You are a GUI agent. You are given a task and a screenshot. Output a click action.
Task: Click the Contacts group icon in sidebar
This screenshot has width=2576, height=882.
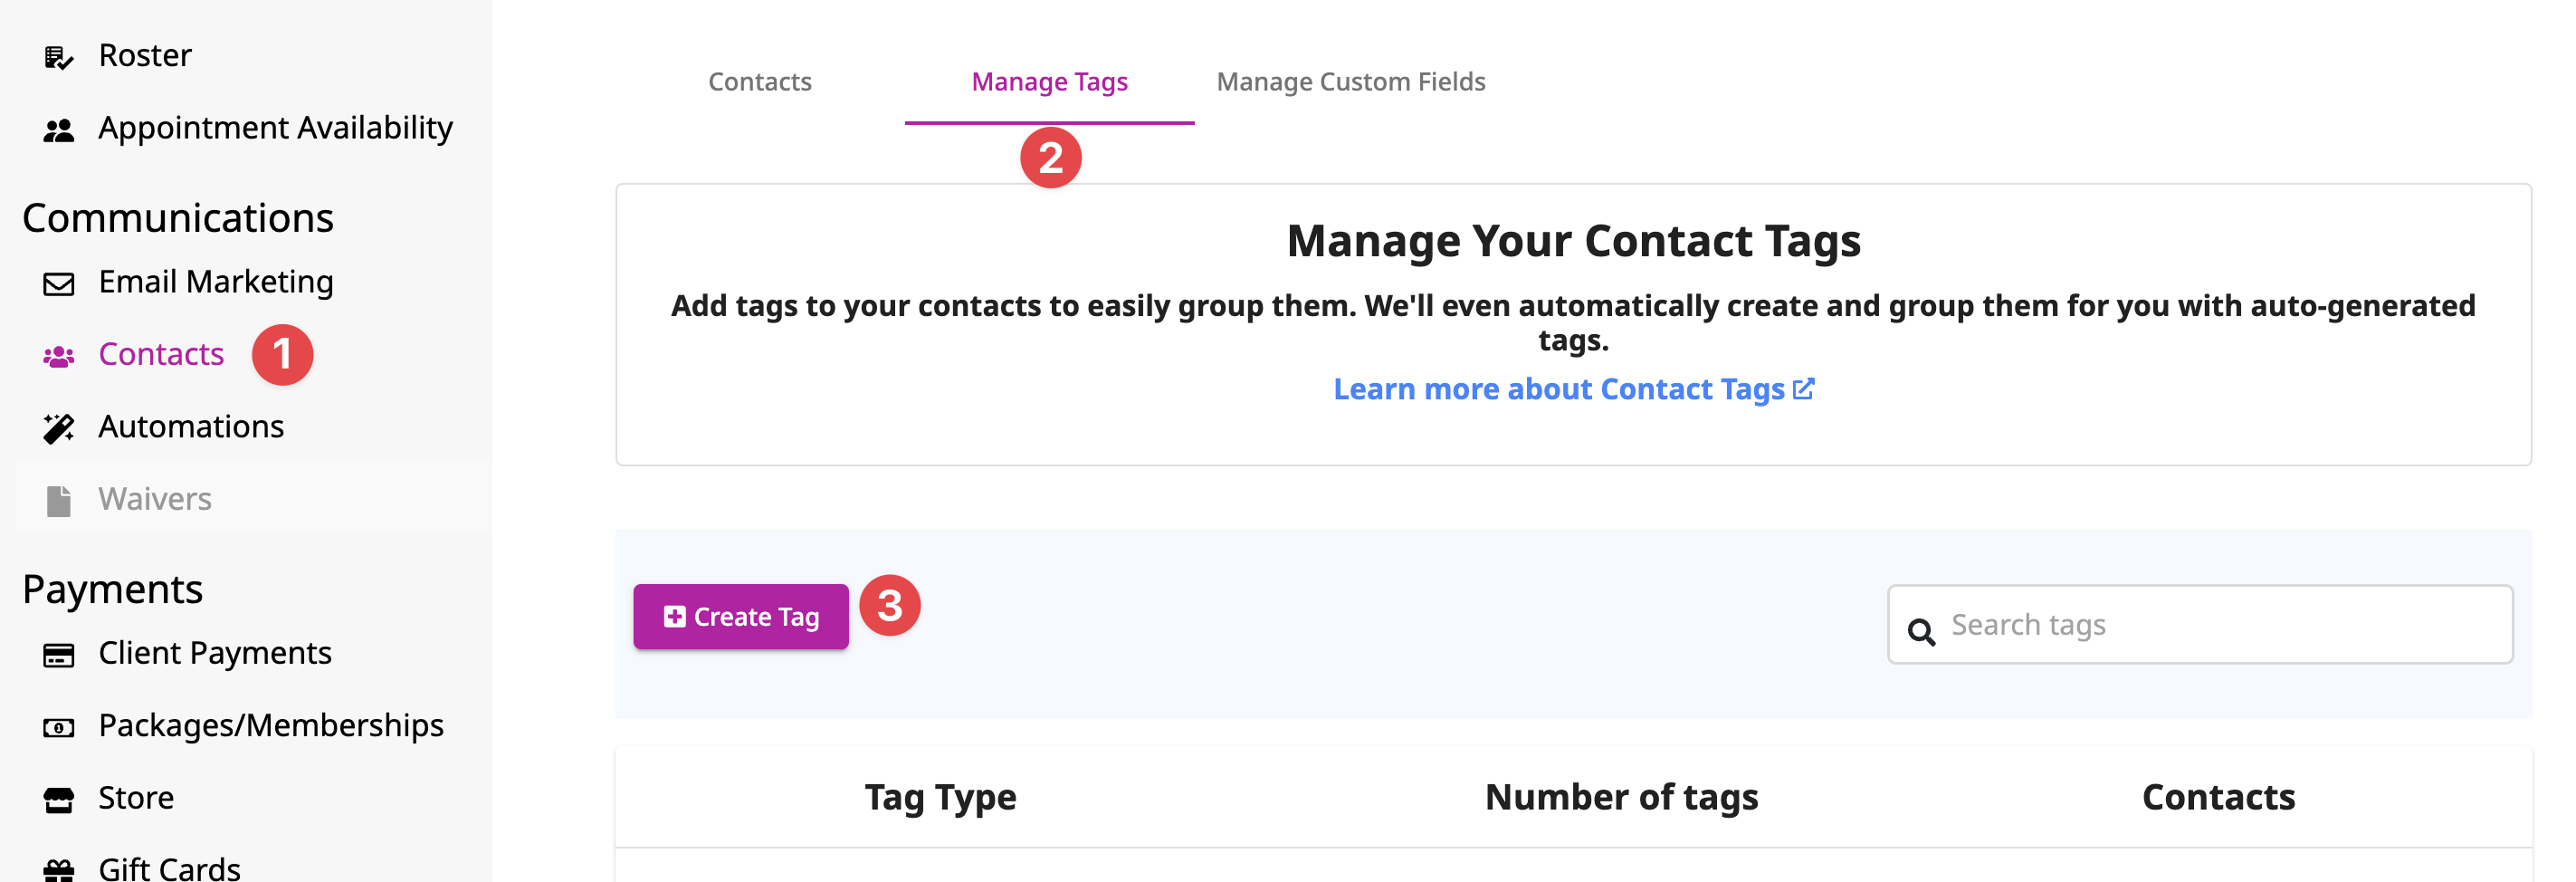coord(58,356)
